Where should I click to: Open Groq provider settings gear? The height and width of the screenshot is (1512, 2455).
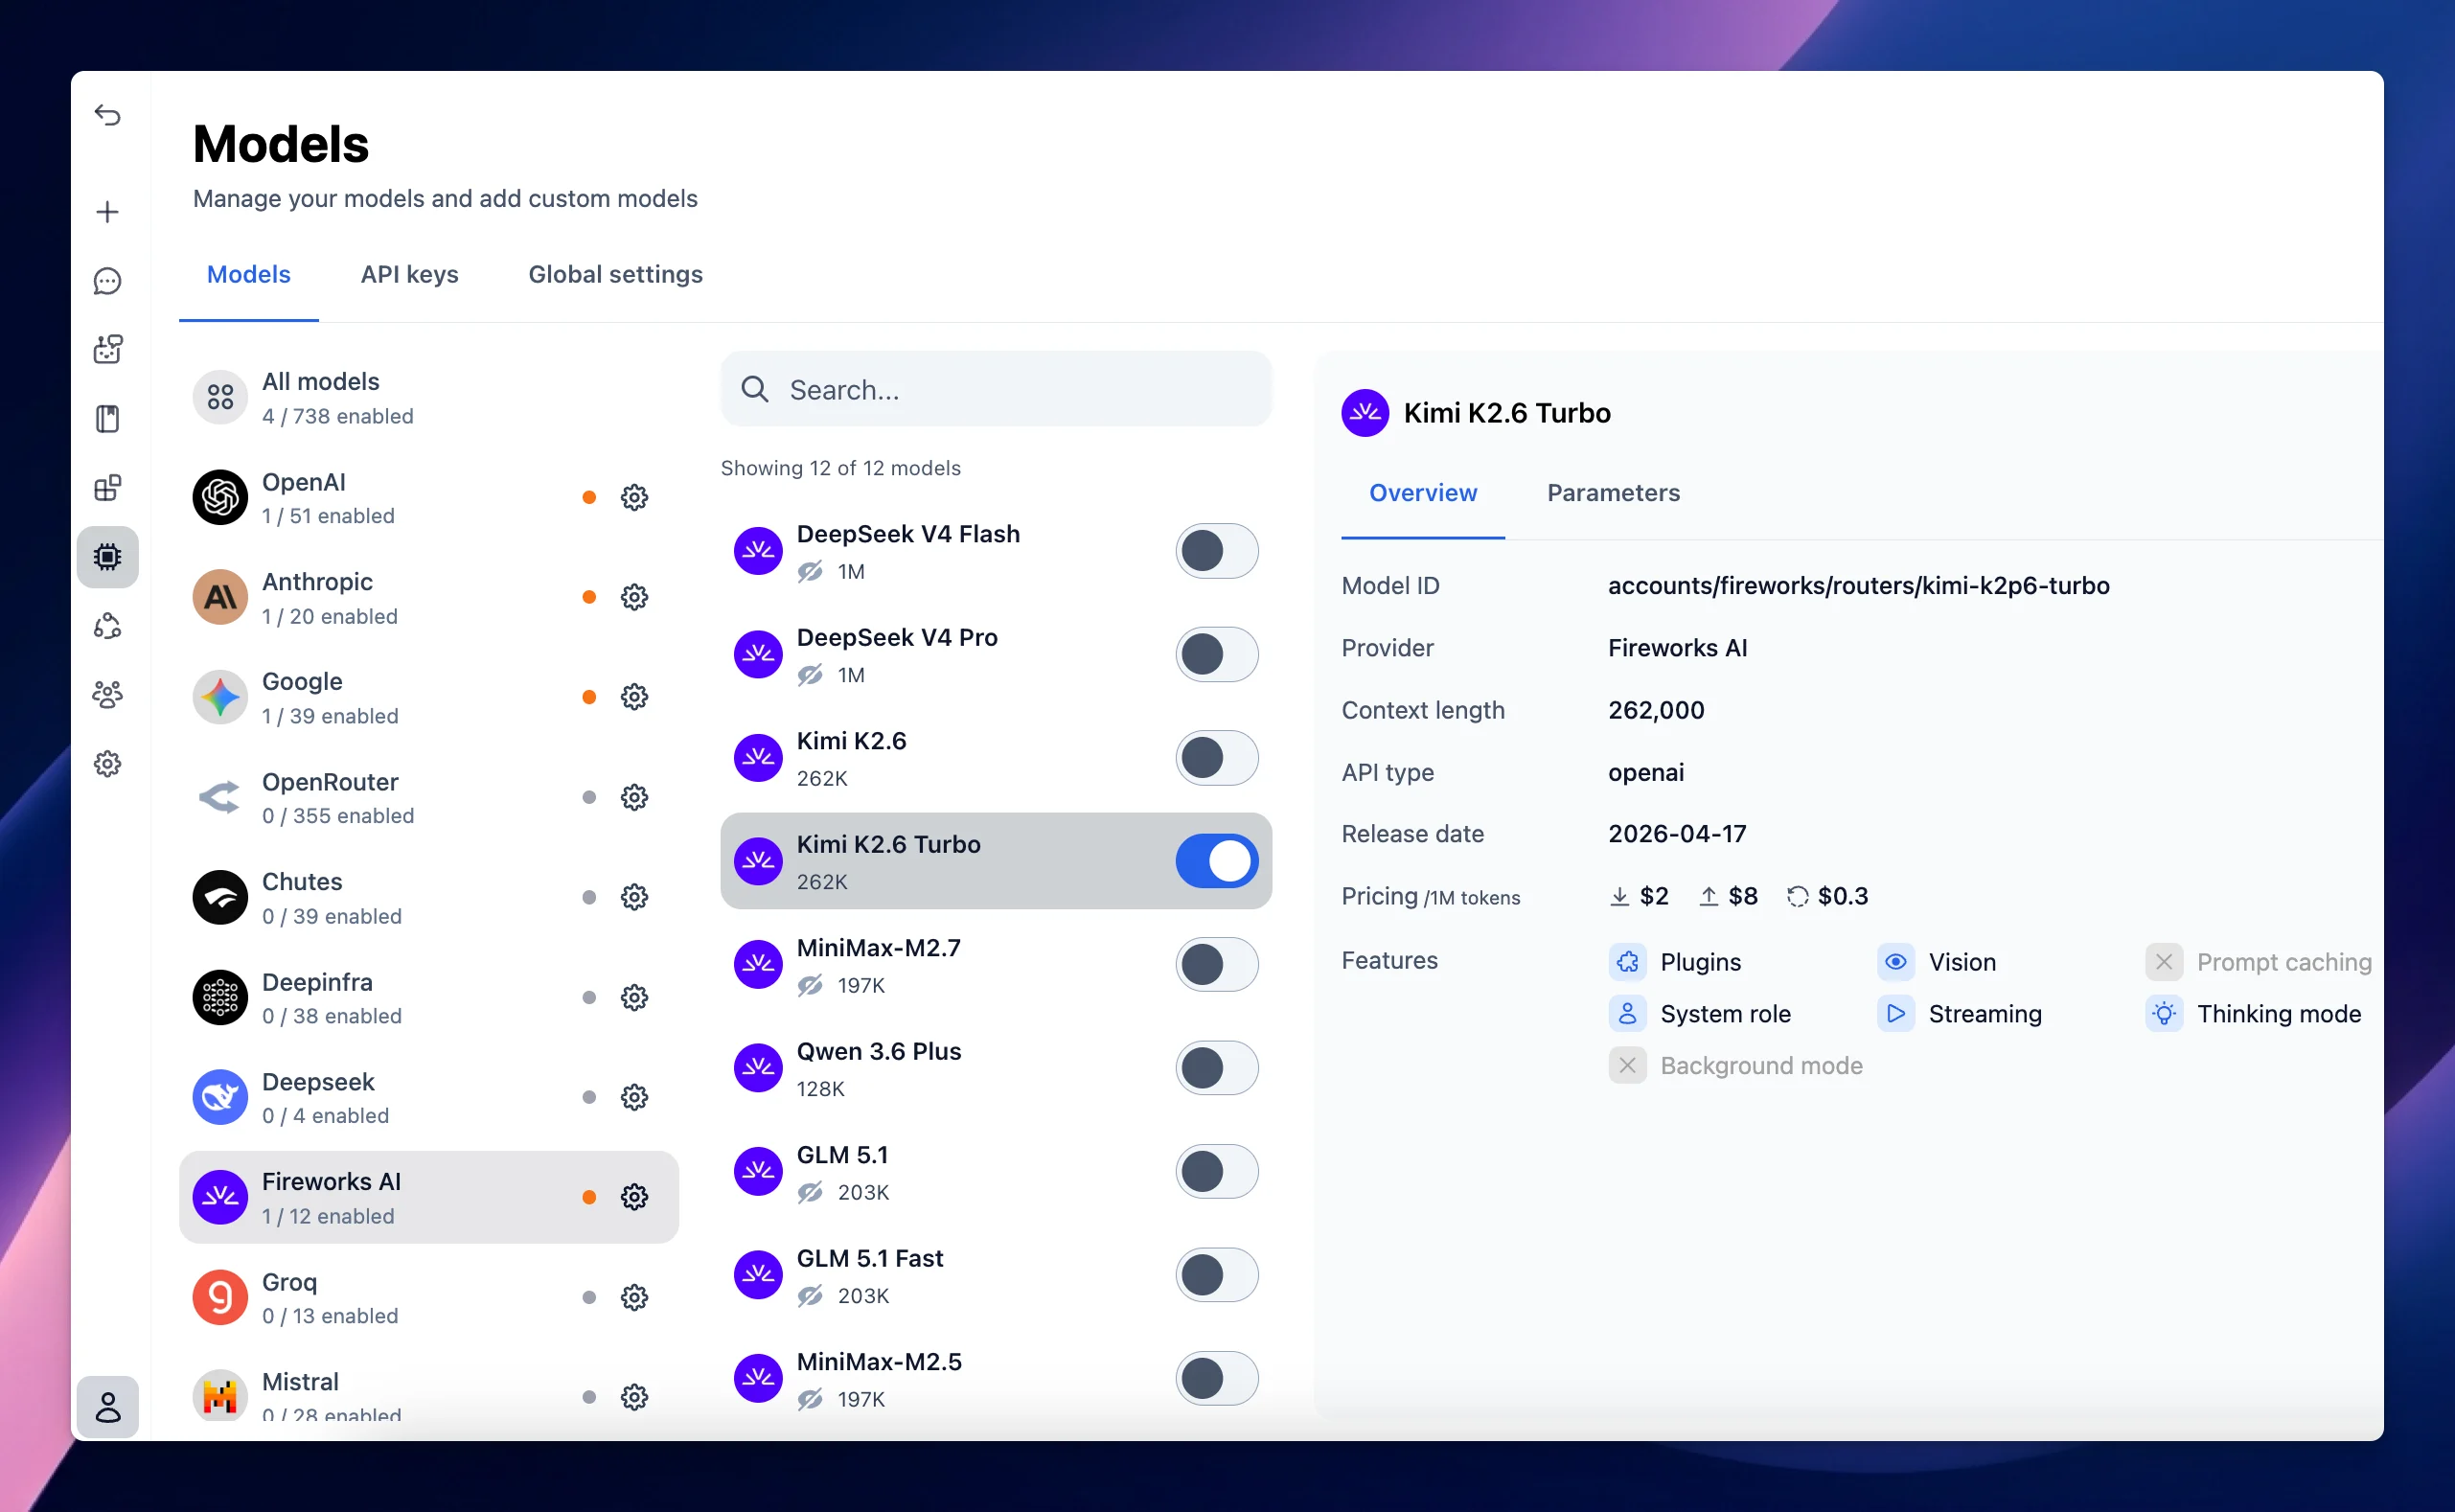click(x=634, y=1297)
